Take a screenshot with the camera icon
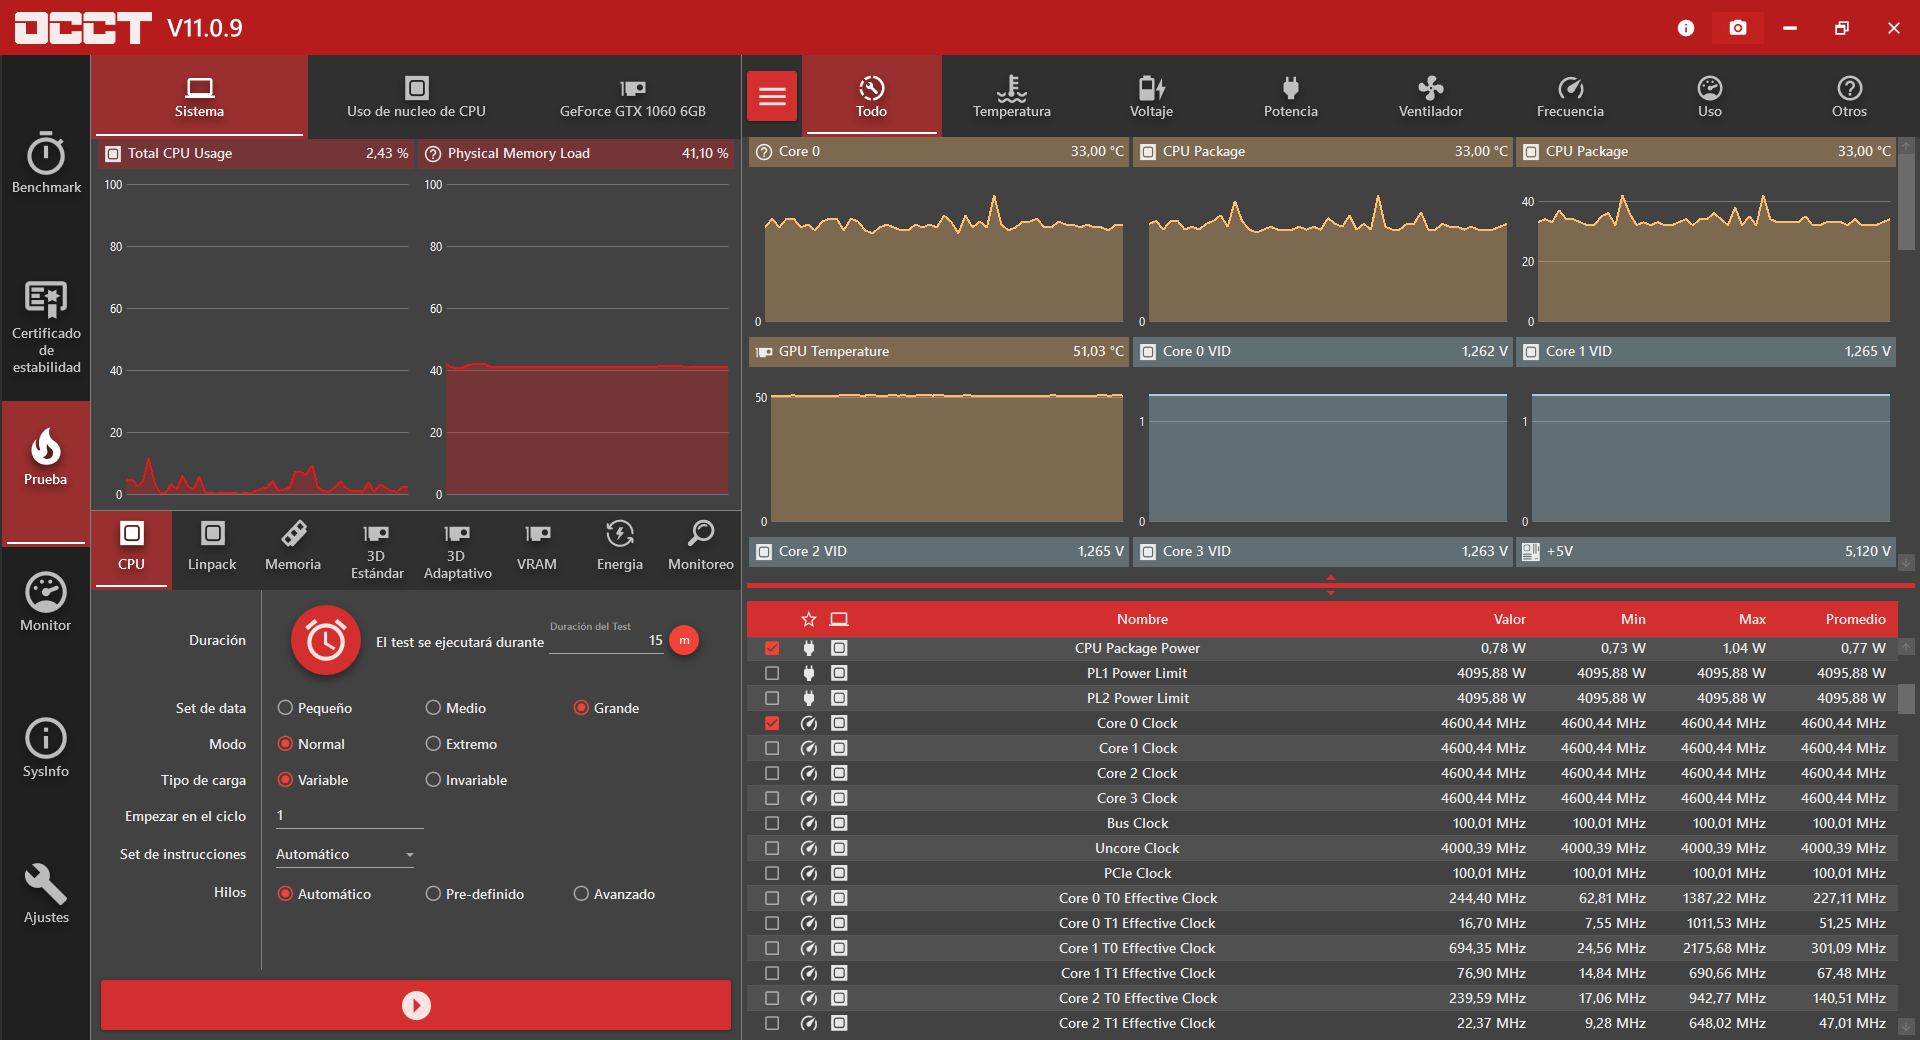The image size is (1920, 1040). 1738,28
